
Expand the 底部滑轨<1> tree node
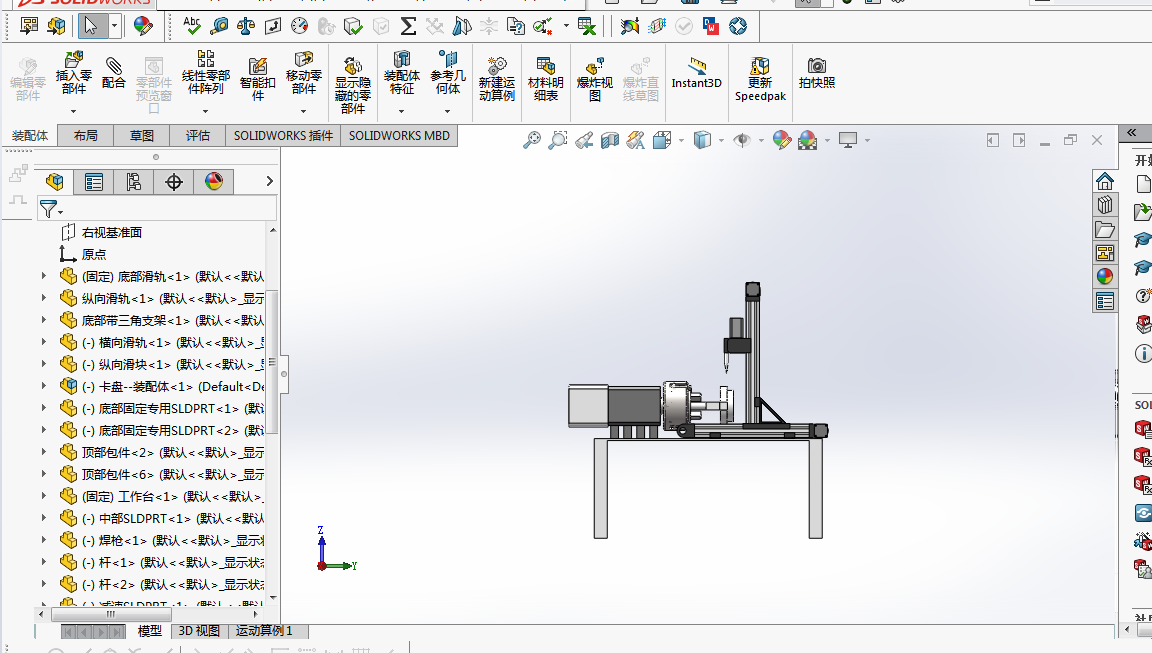pos(43,276)
